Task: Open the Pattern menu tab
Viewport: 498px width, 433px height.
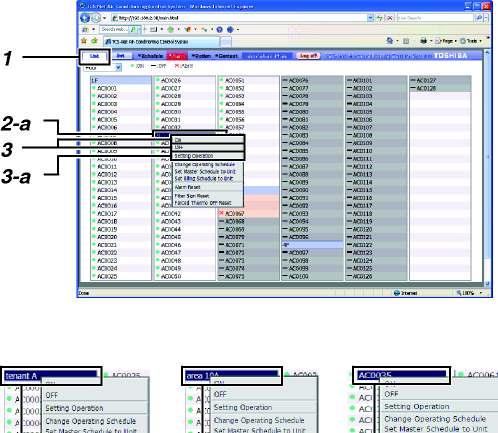Action: coord(201,56)
